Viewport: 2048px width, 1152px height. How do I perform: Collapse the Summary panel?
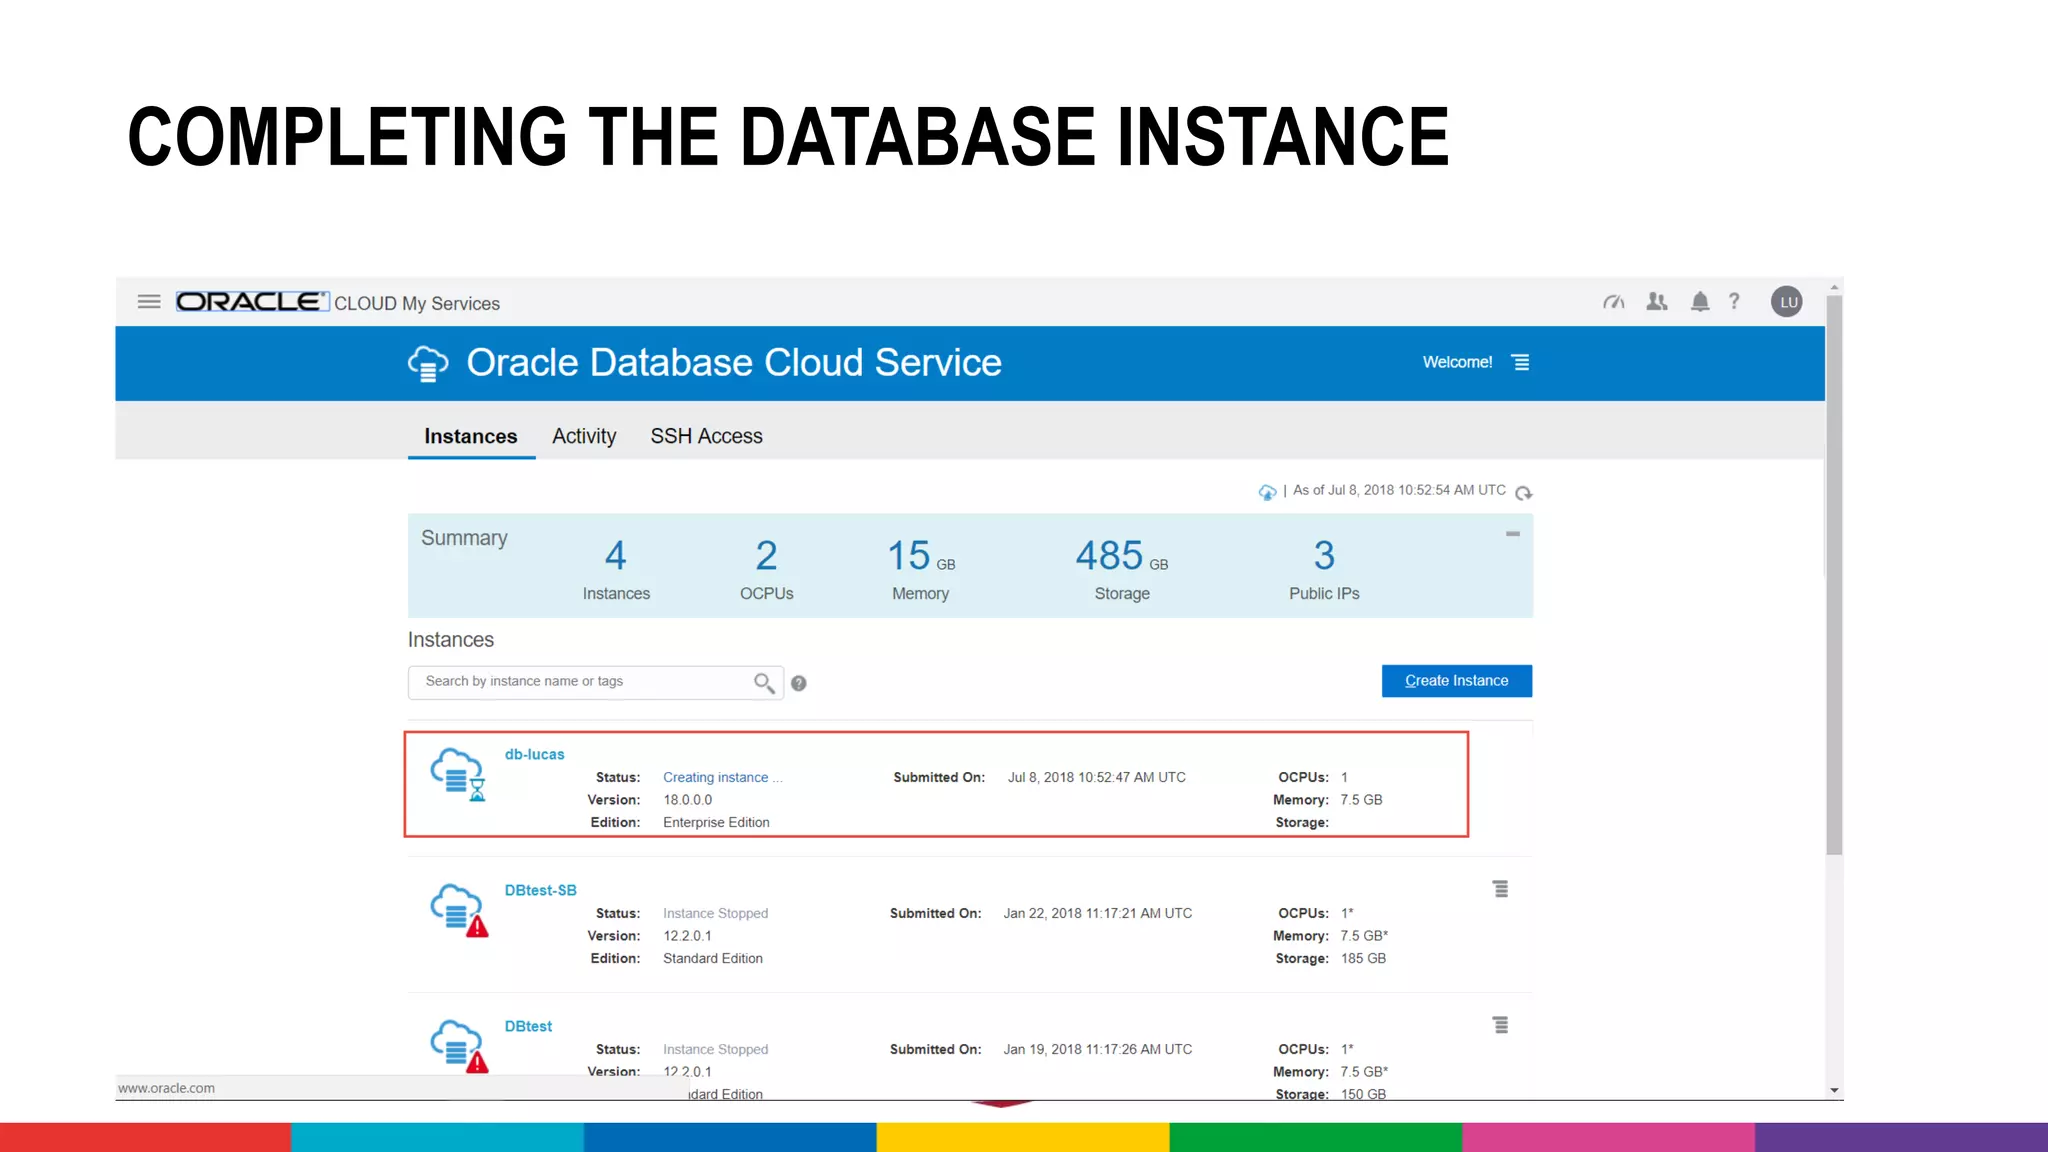tap(1512, 534)
